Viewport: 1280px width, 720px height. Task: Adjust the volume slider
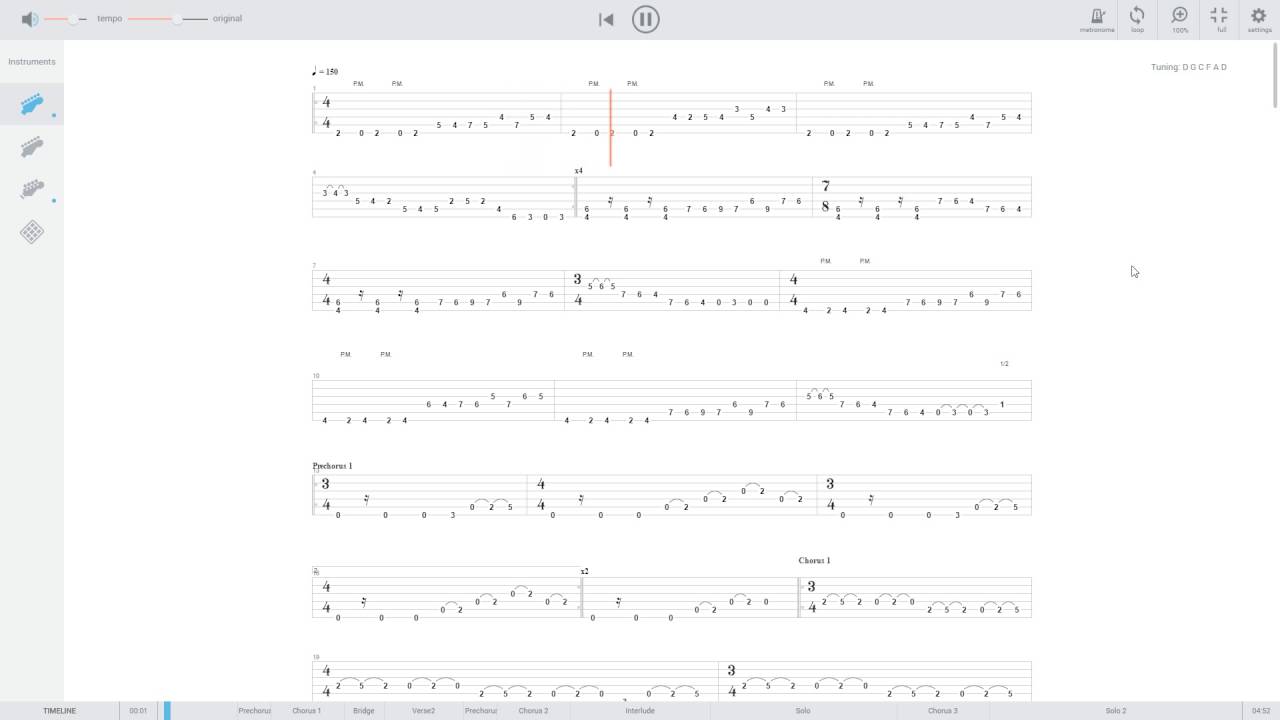point(74,19)
